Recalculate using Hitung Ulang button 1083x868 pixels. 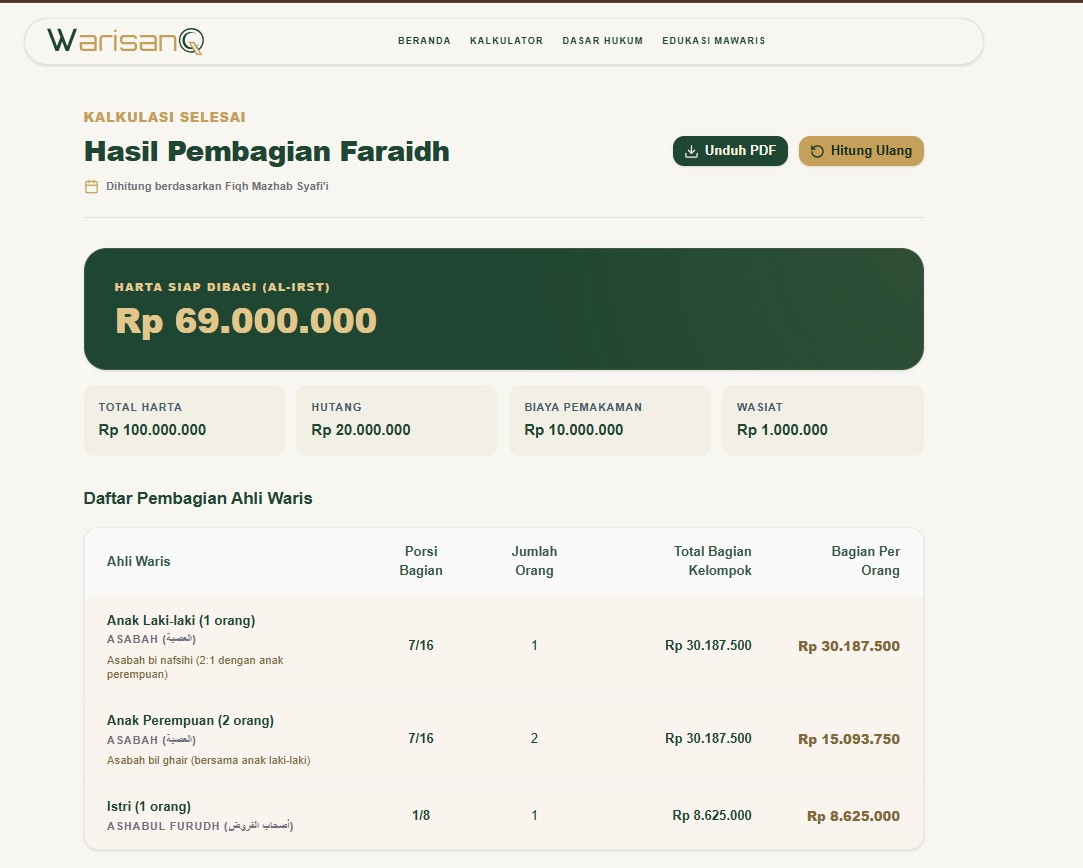(861, 151)
